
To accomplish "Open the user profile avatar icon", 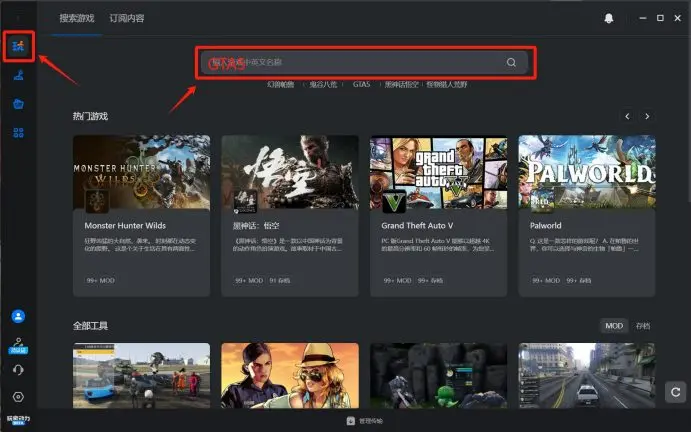I will point(18,316).
